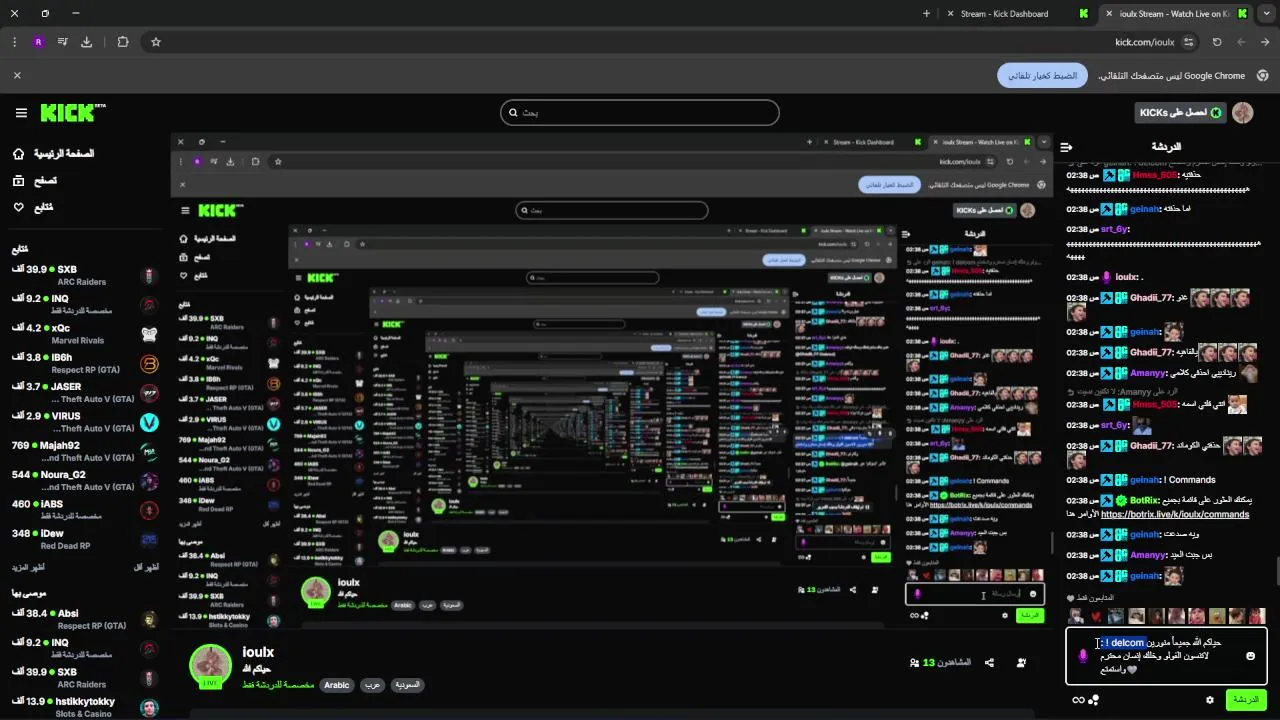Expand the following list with show more

click(30, 567)
